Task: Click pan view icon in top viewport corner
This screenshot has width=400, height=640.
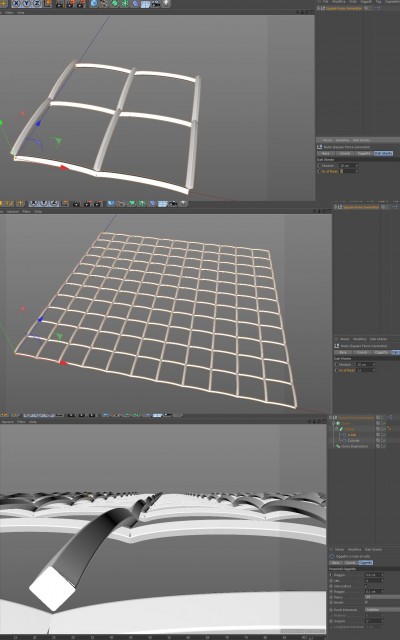Action: (298, 12)
